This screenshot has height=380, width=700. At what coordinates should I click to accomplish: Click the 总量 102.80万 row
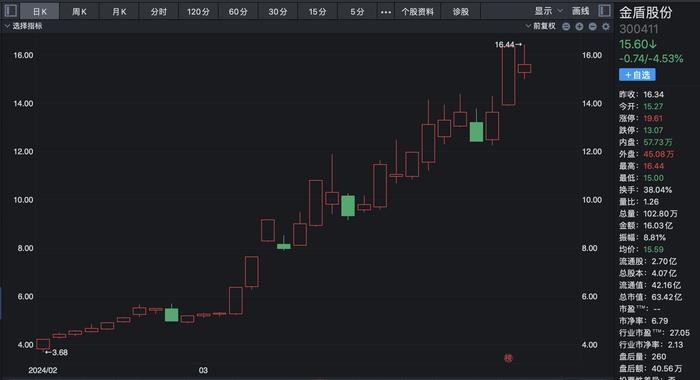point(648,214)
